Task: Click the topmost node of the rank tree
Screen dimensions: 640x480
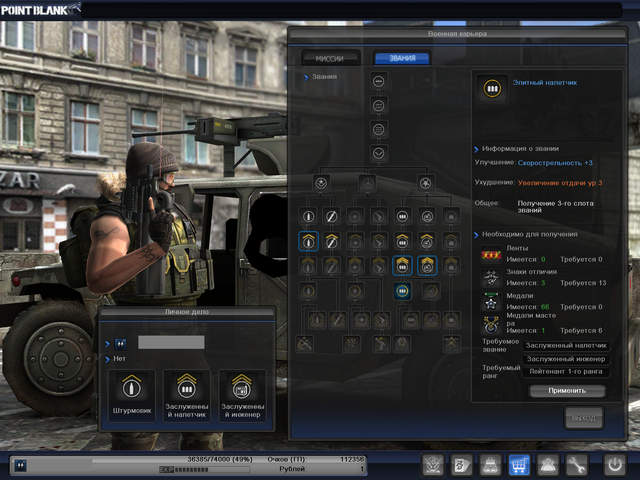Action: pos(379,80)
